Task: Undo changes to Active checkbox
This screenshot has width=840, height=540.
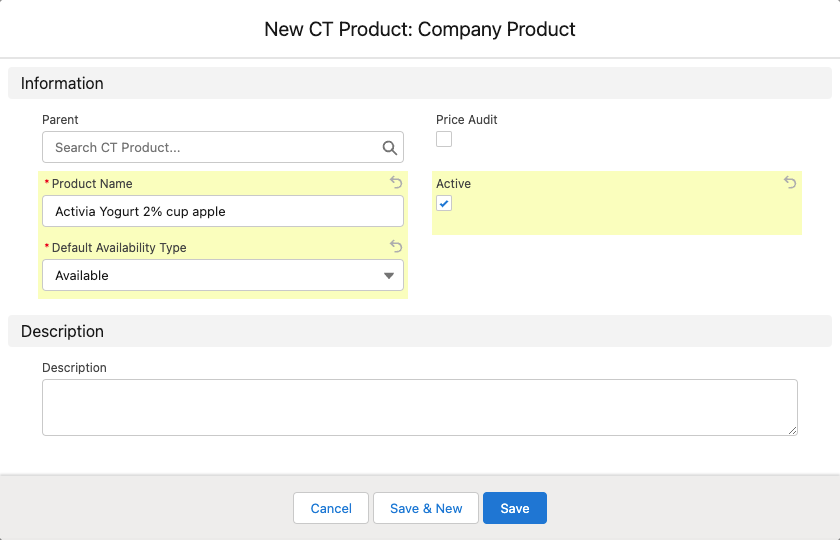Action: tap(790, 183)
